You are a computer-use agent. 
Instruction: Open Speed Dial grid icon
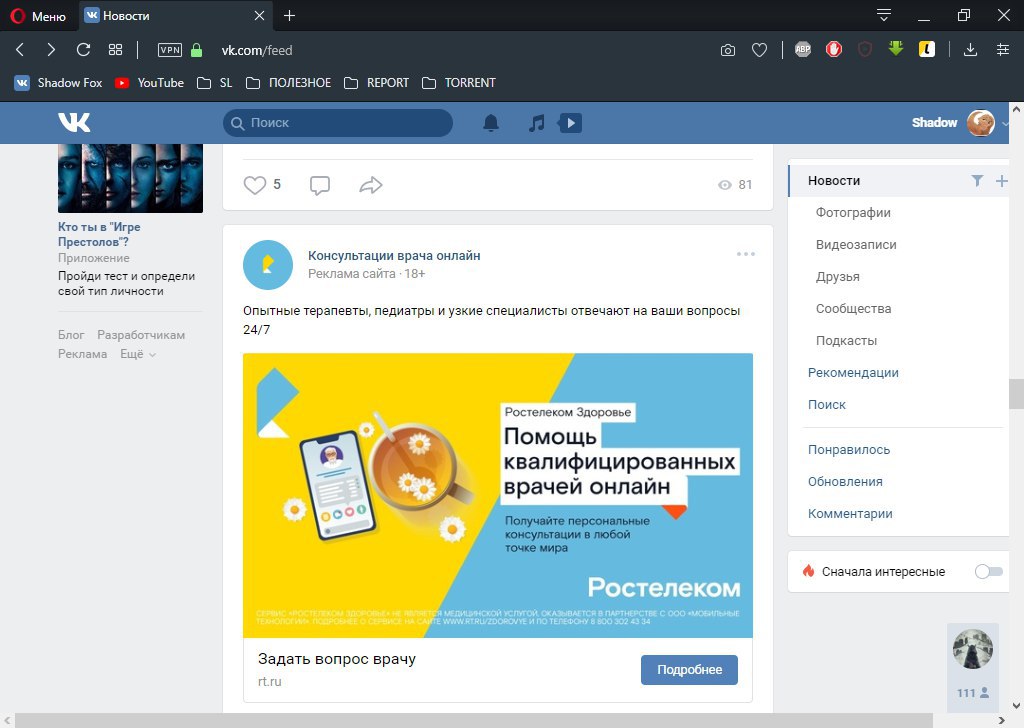(116, 50)
